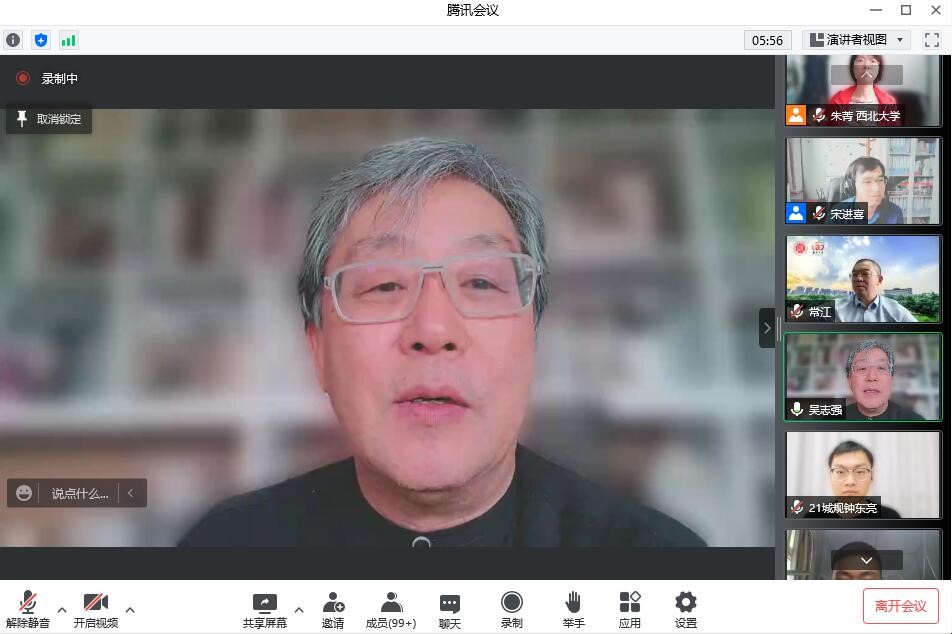The width and height of the screenshot is (952, 634).
Task: Open the 成员(99+) members list
Action: 391,609
